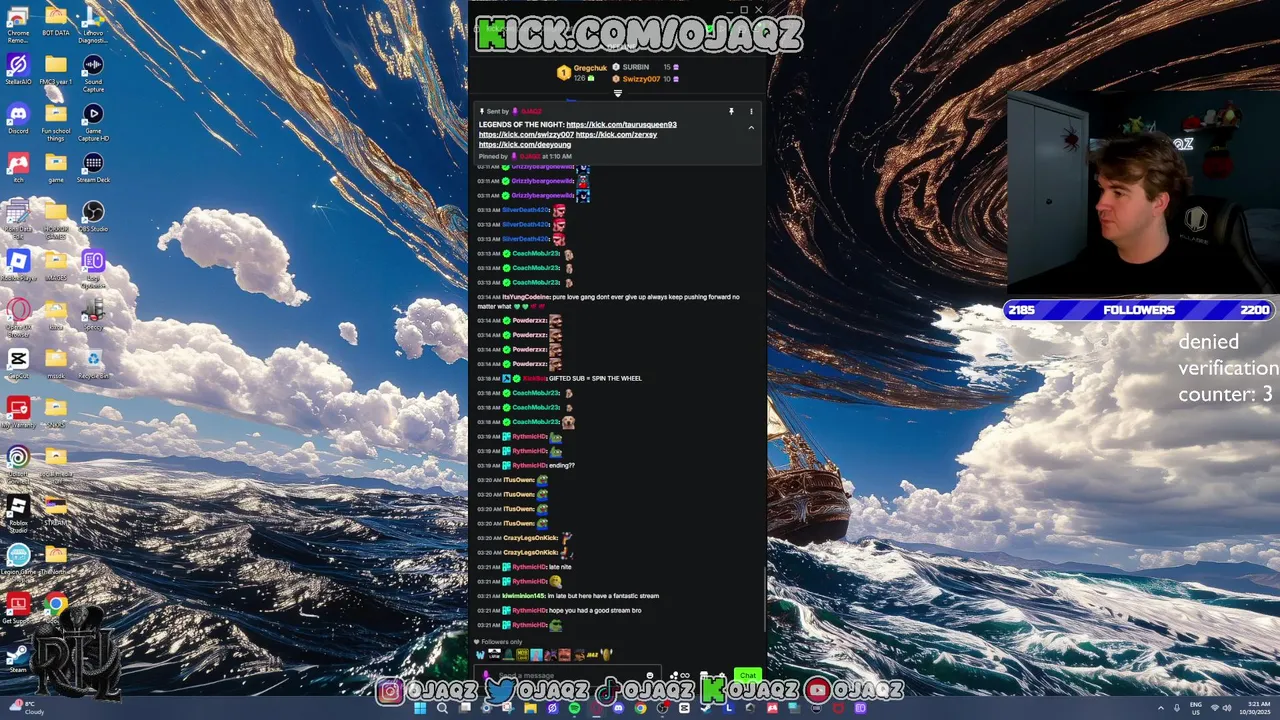Open the Lenovo Diagnostics shortcut
Image resolution: width=1280 pixels, height=720 pixels.
point(93,24)
